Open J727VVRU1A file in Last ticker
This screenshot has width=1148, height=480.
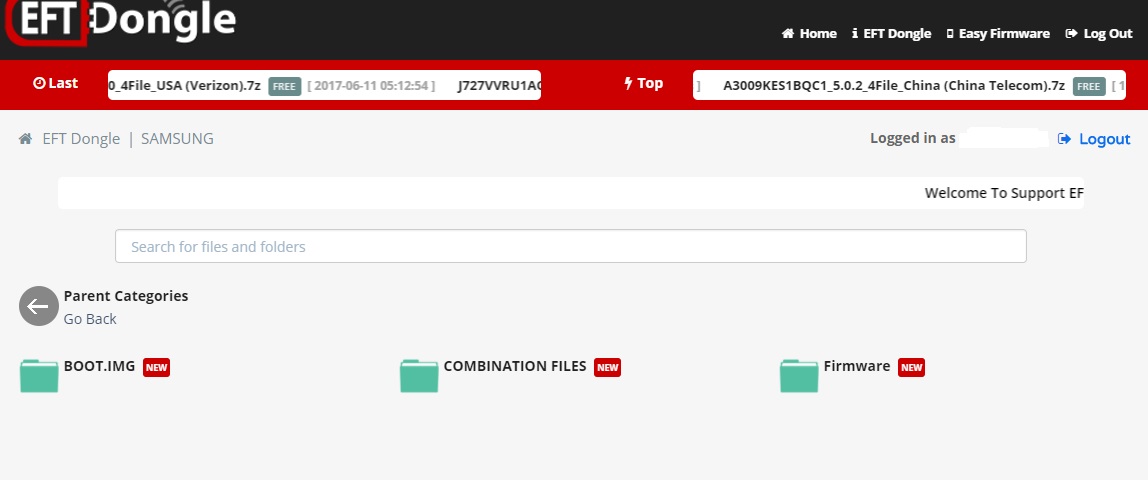click(x=499, y=86)
